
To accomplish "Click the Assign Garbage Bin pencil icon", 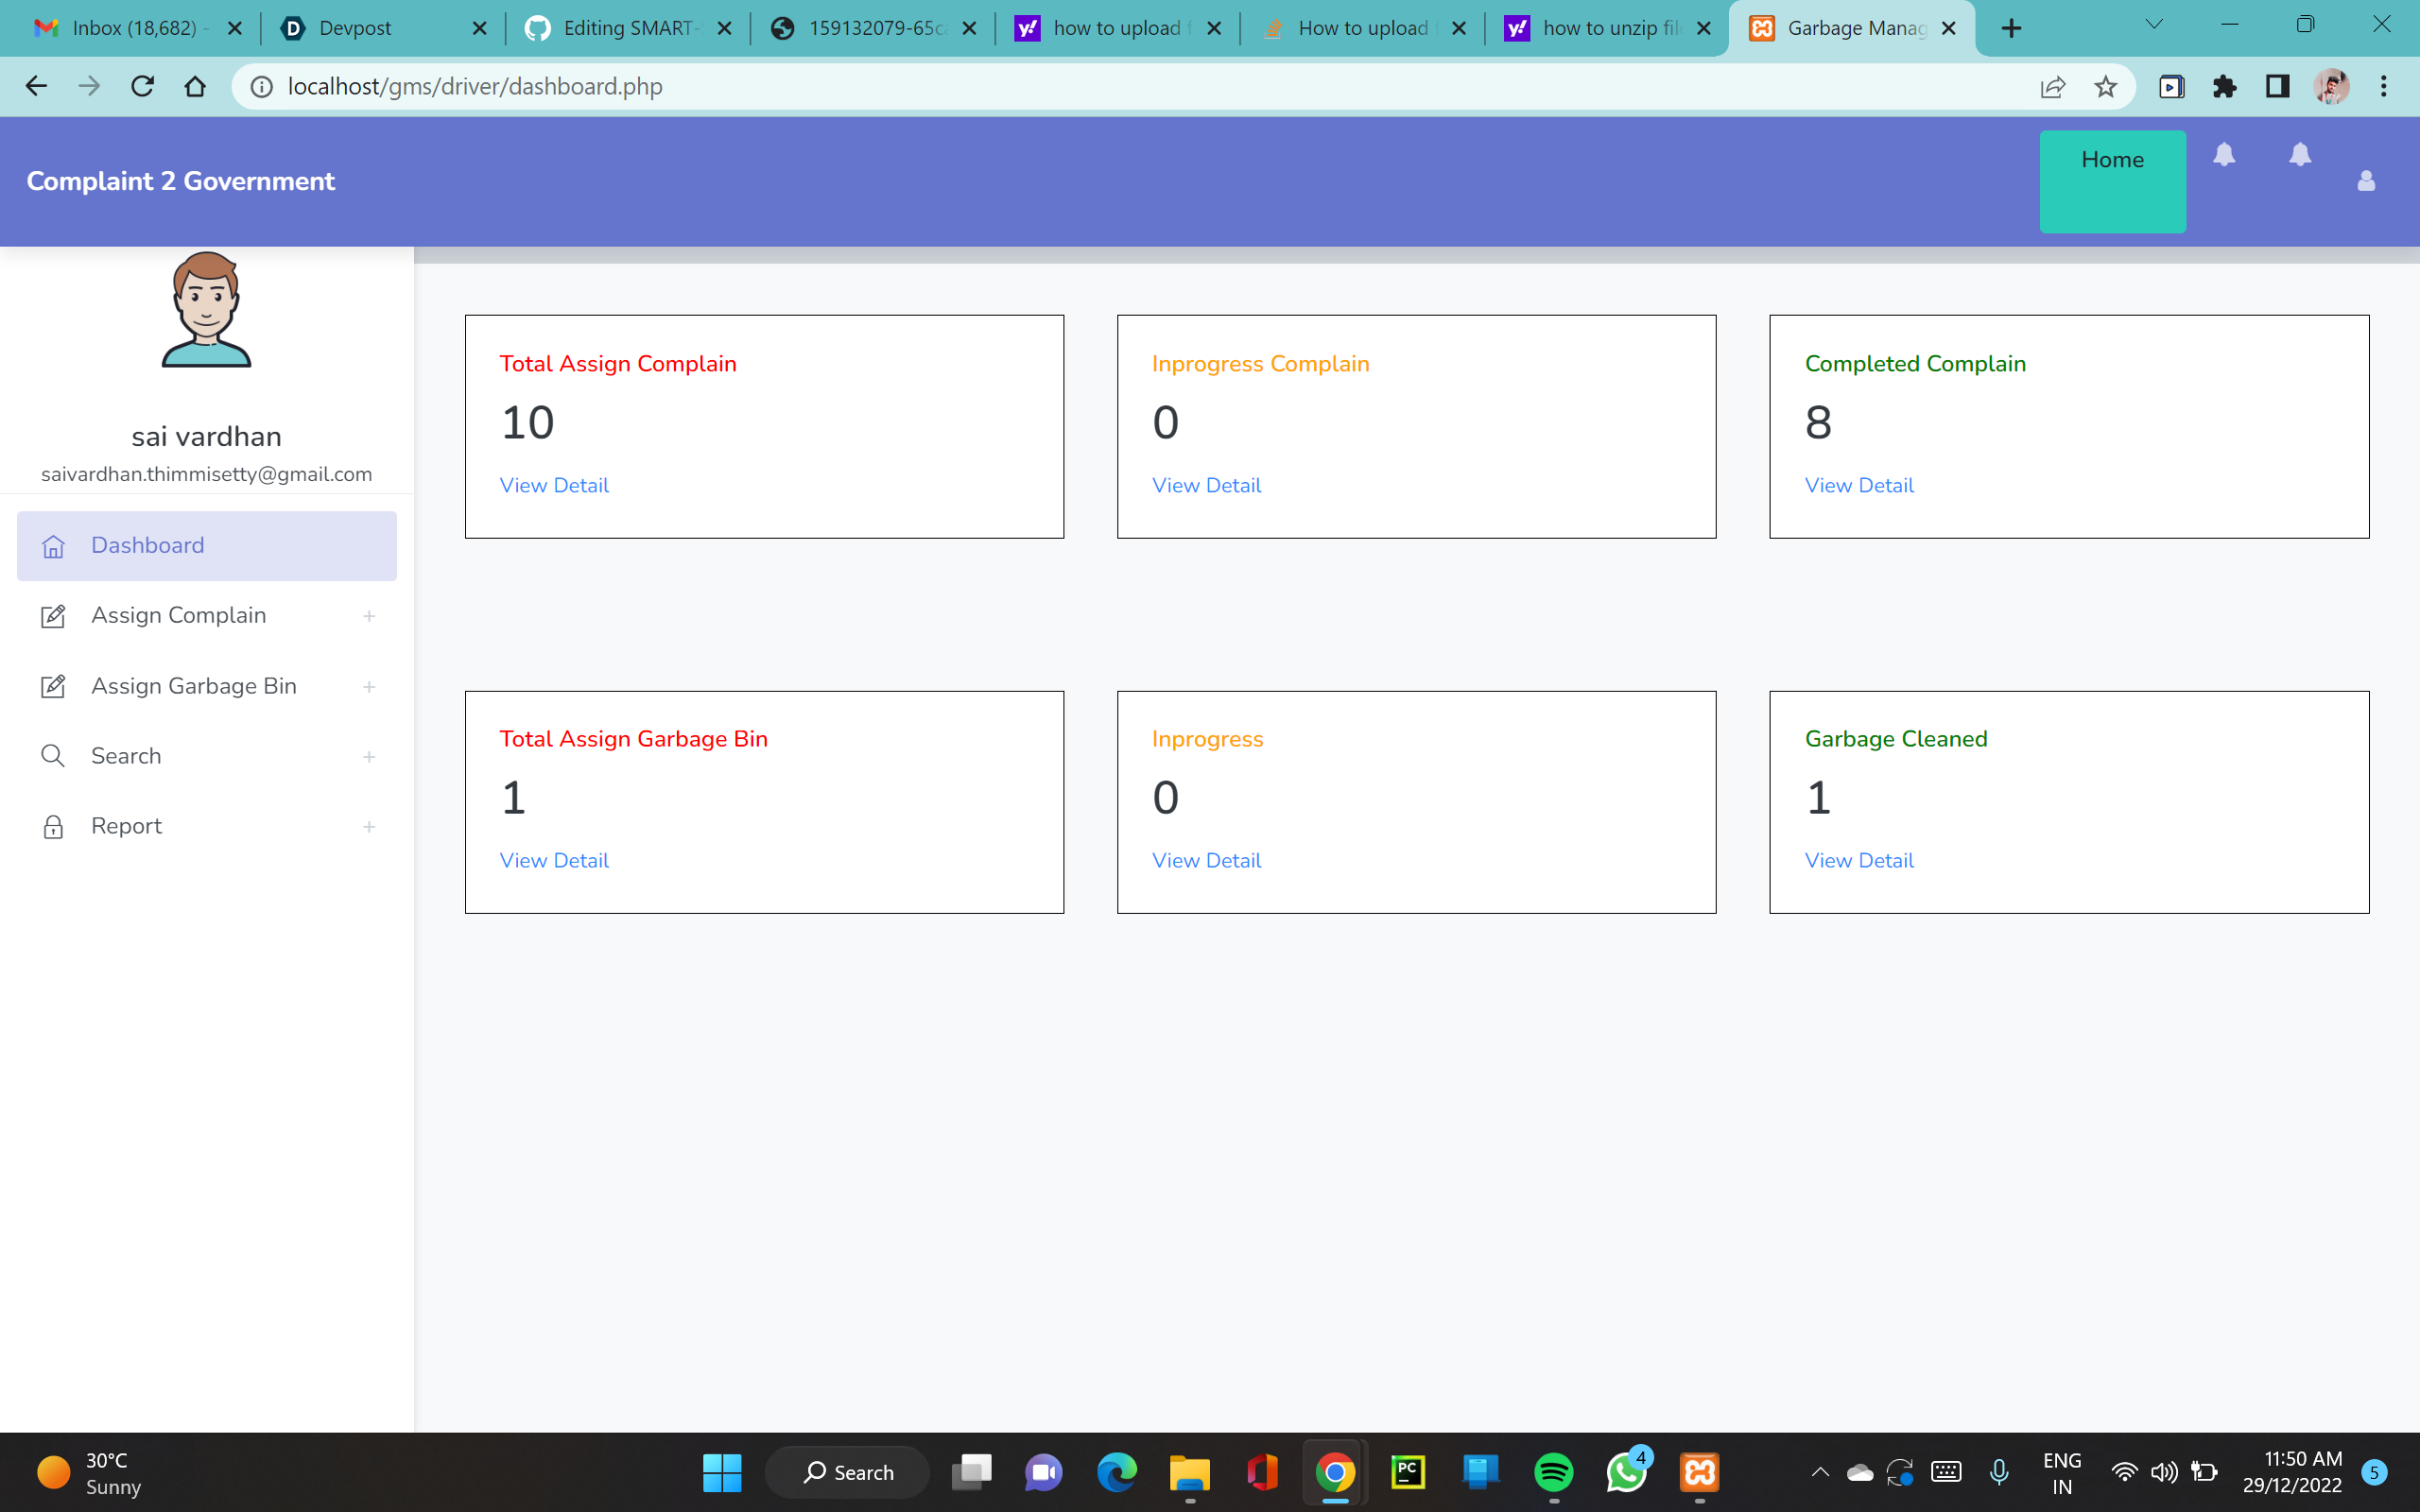I will pos(53,686).
